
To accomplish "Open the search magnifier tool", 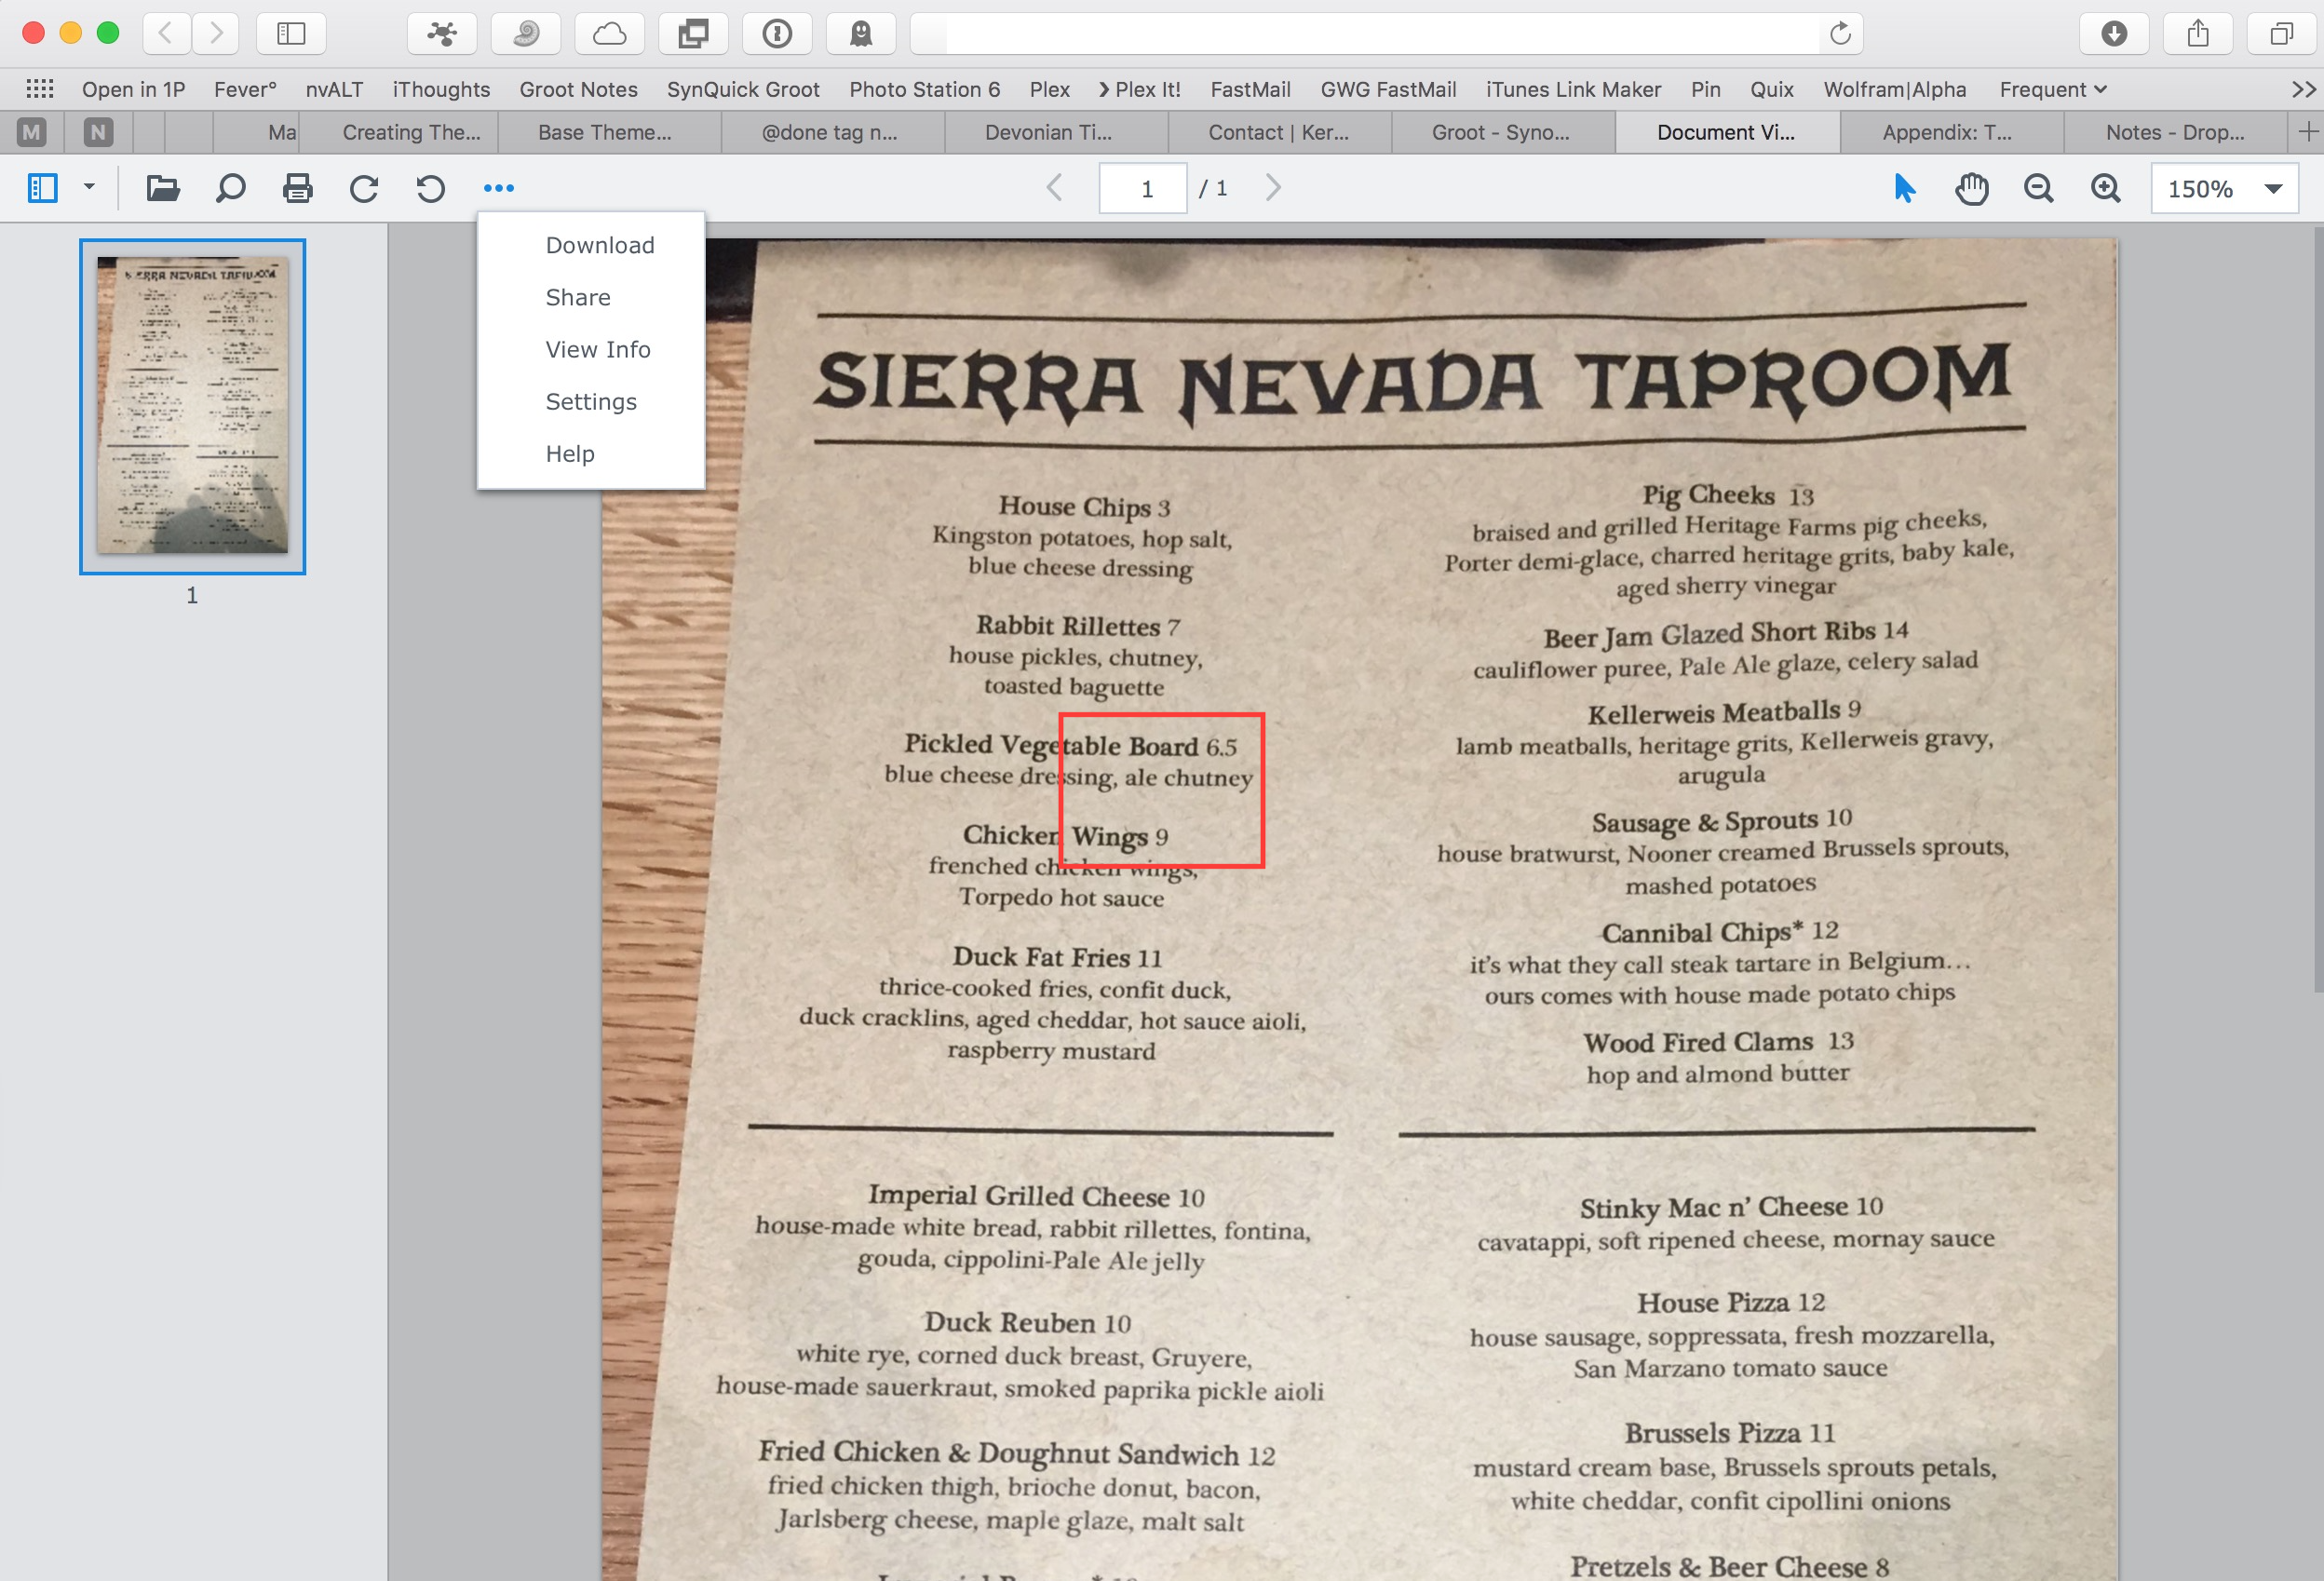I will coord(230,188).
